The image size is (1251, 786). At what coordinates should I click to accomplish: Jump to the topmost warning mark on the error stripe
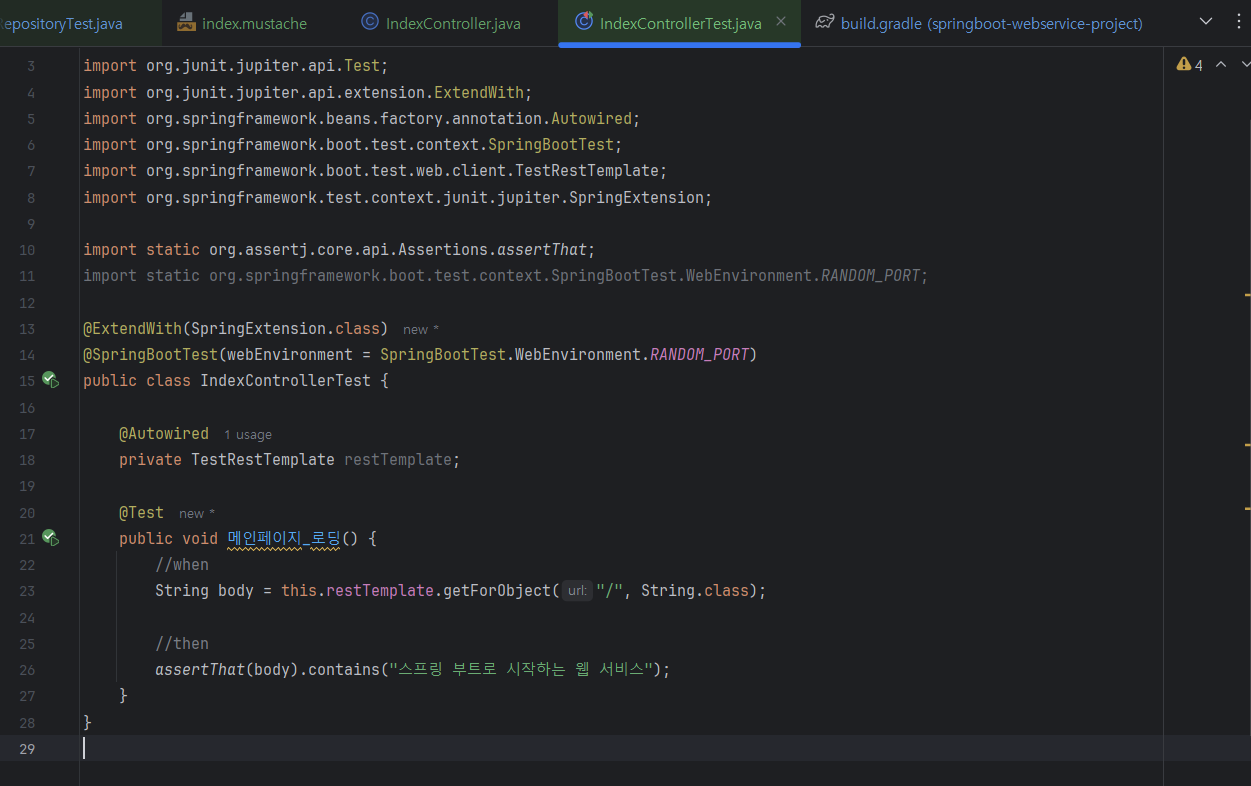1247,295
